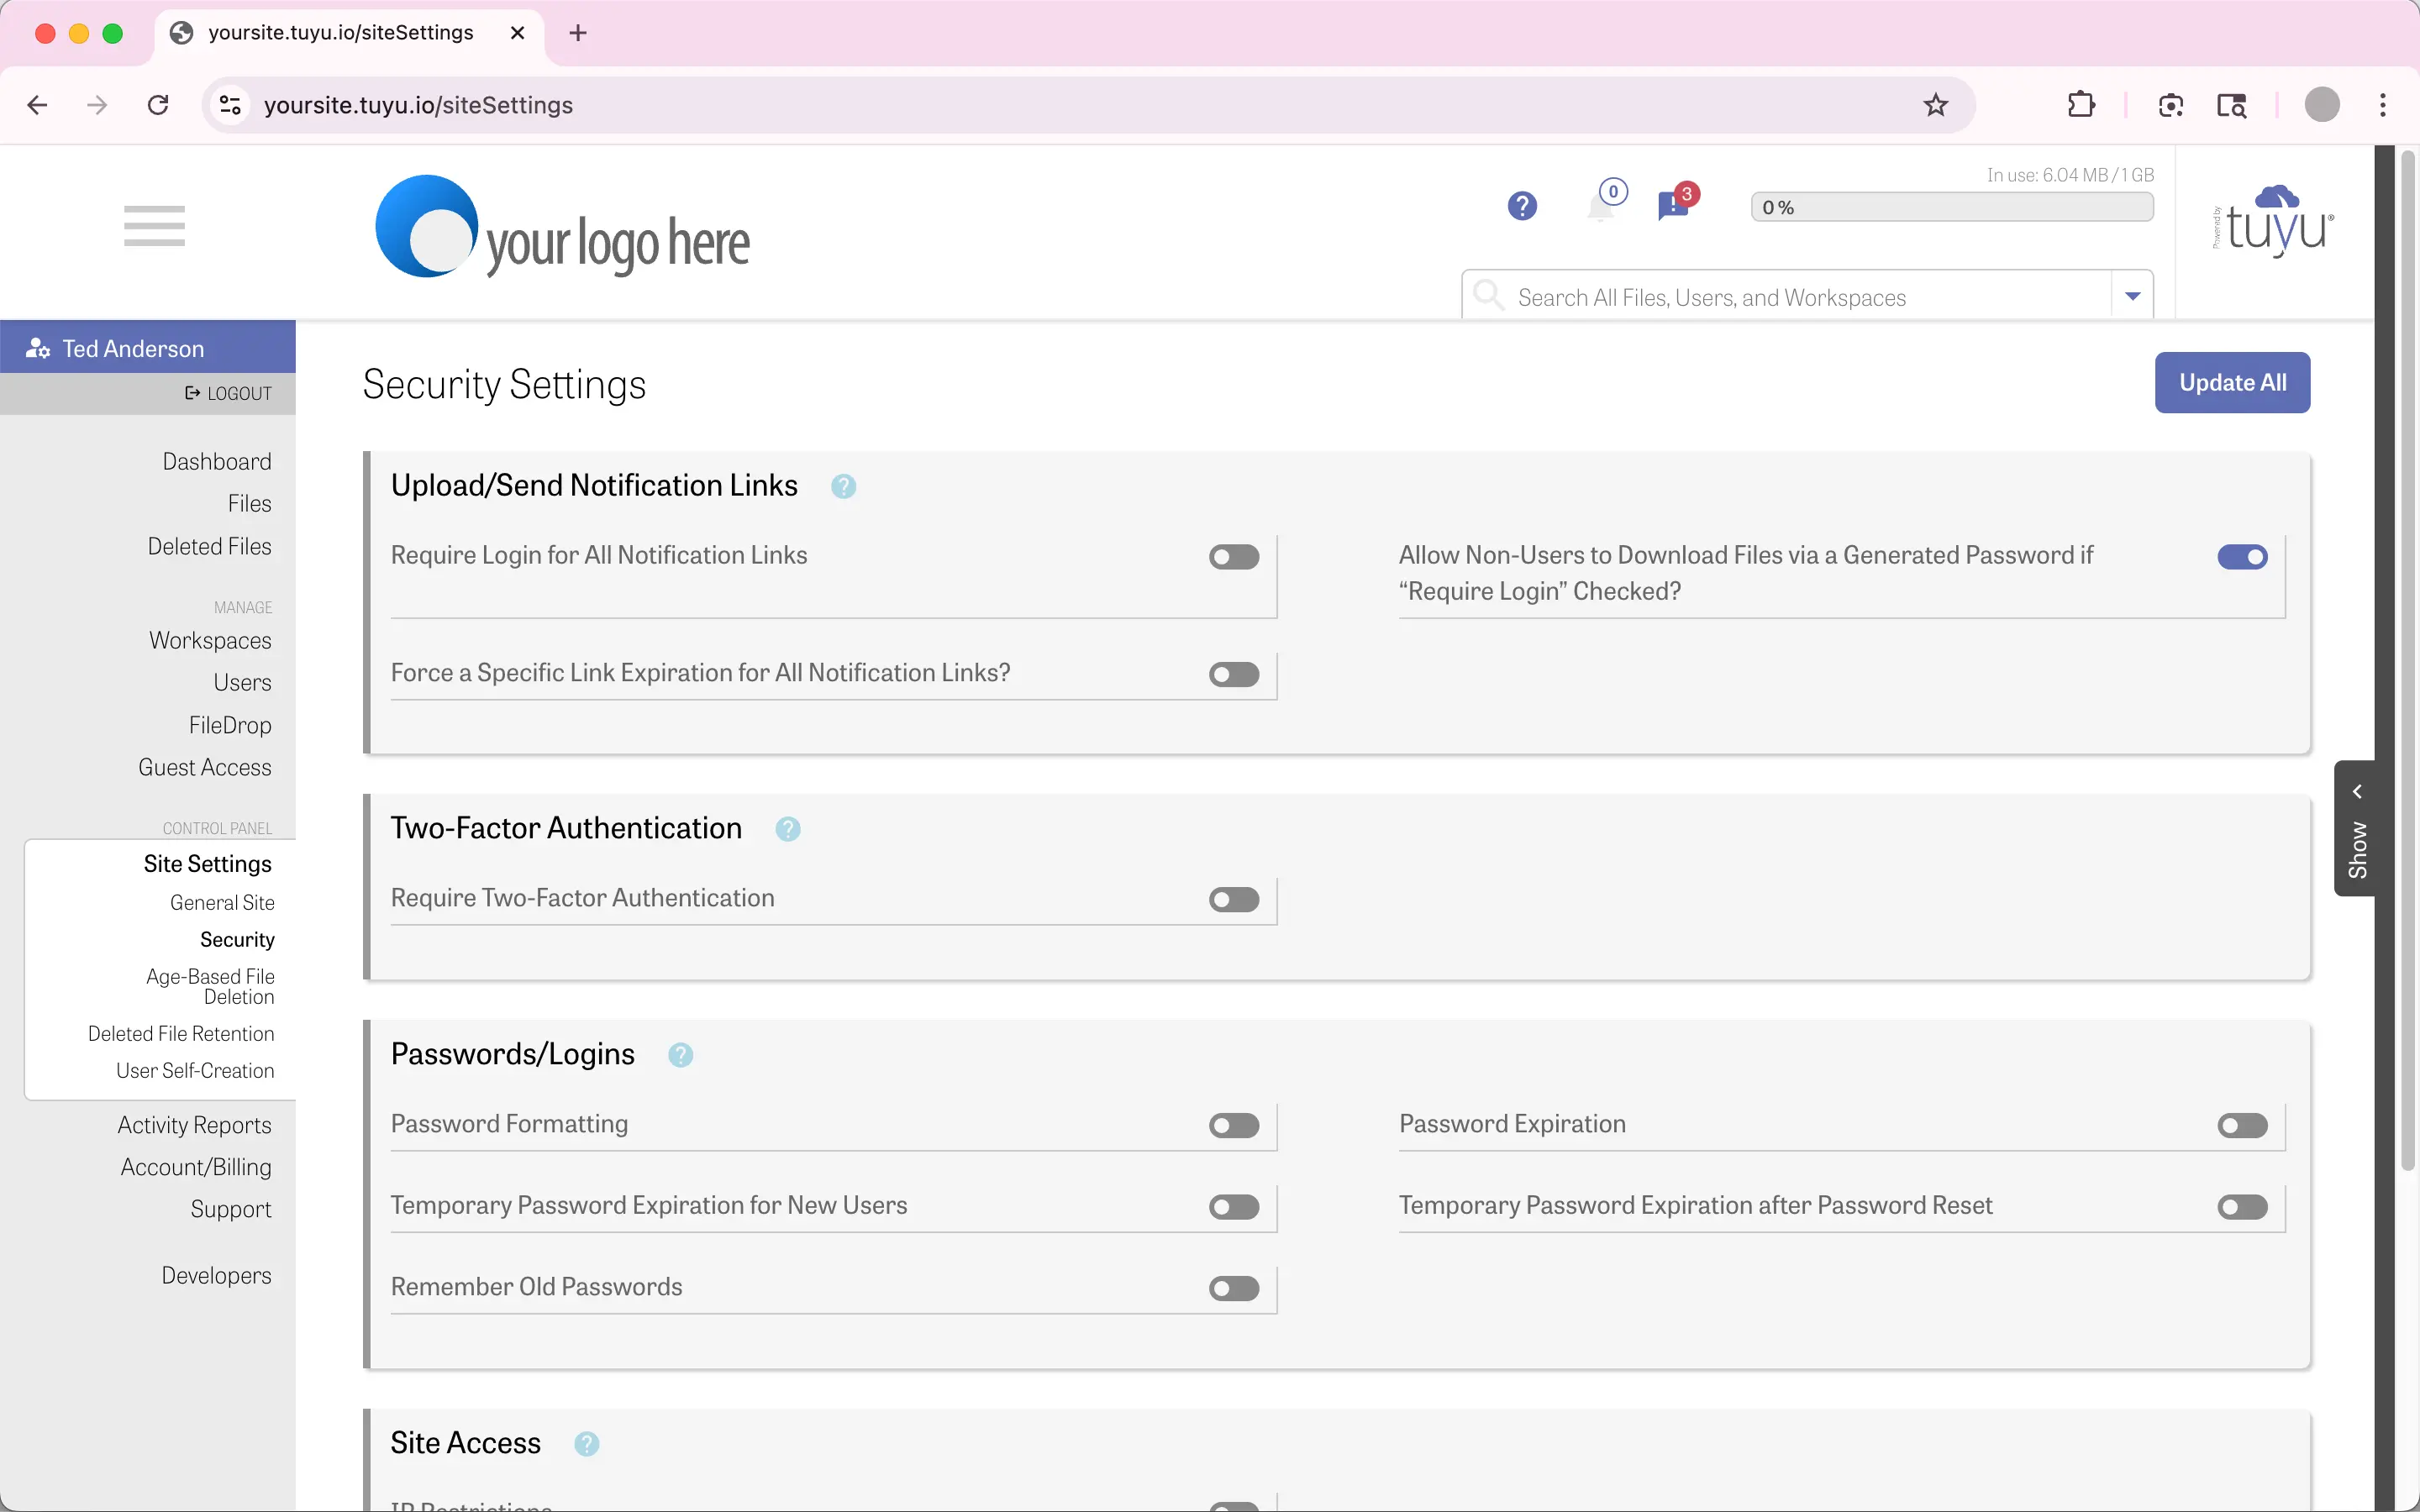Viewport: 2420px width, 1512px height.
Task: Click the blue help question mark icon
Action: (x=1522, y=206)
